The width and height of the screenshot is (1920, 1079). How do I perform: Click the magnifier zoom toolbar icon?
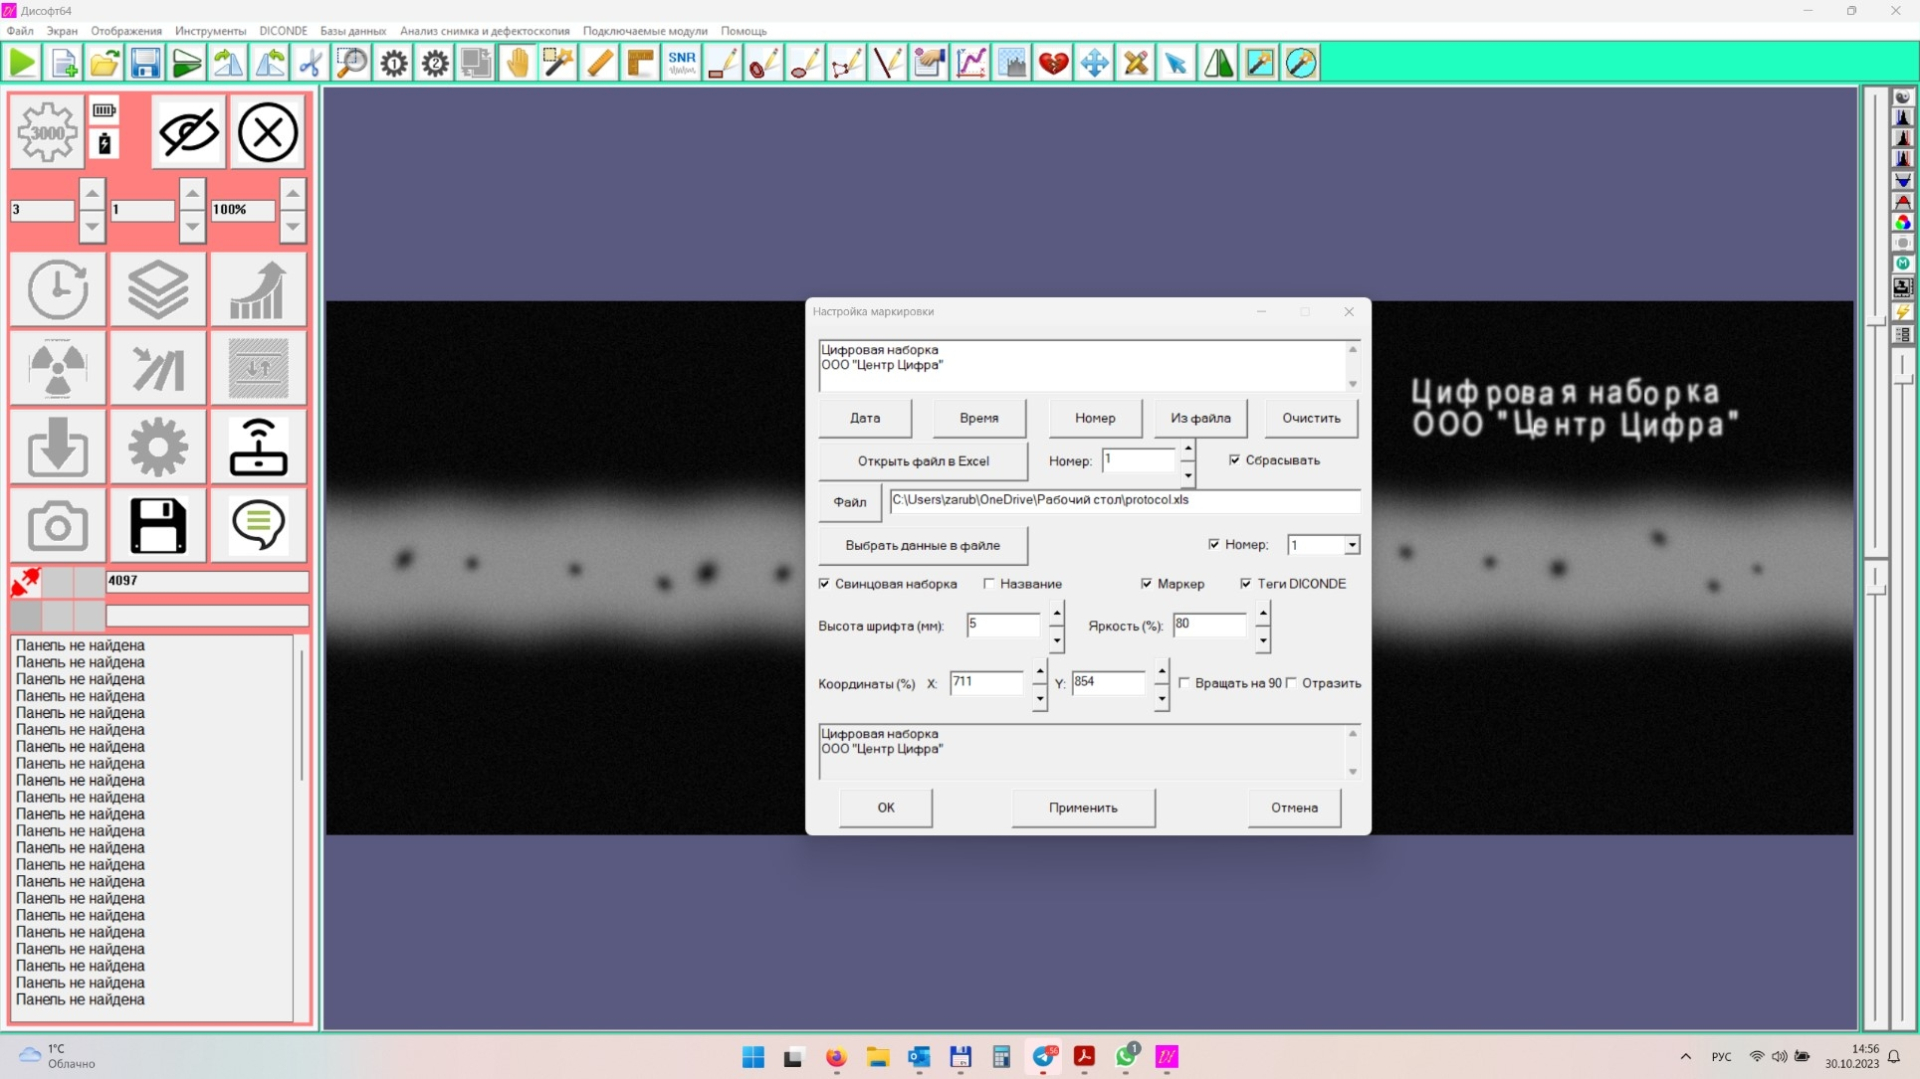click(x=351, y=63)
